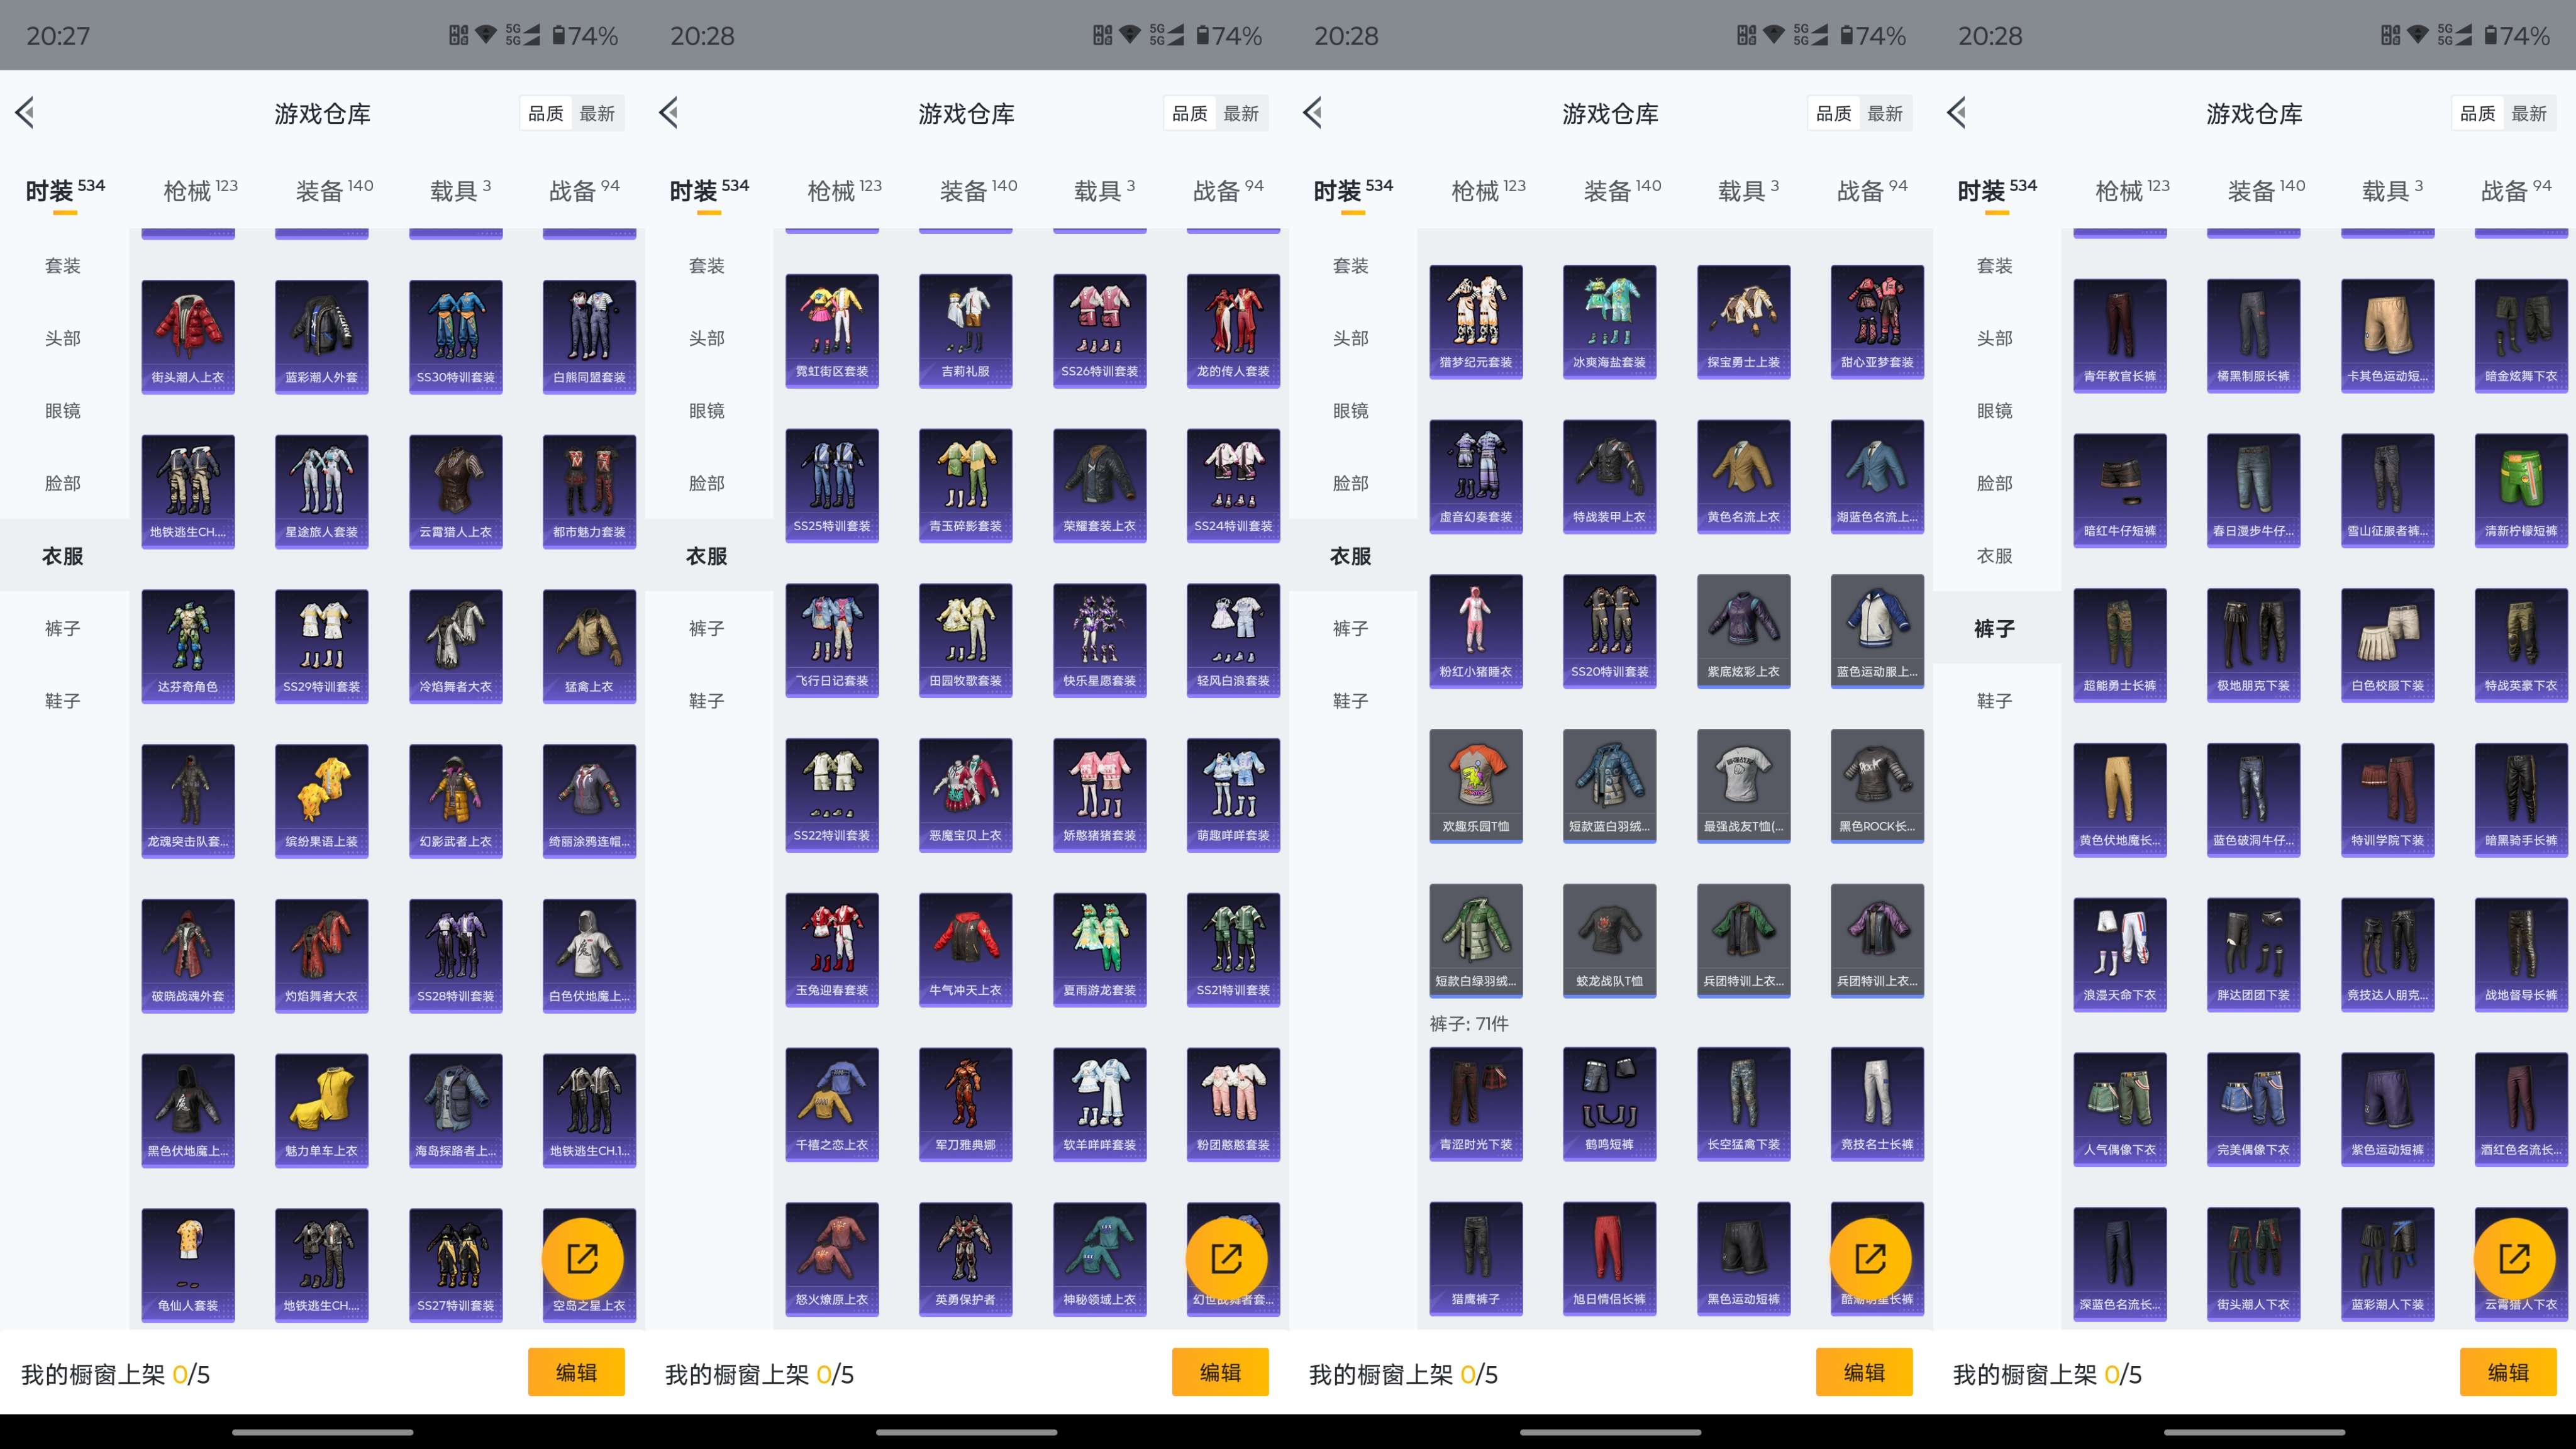
Task: Switch sorting to 品质
Action: tap(546, 113)
